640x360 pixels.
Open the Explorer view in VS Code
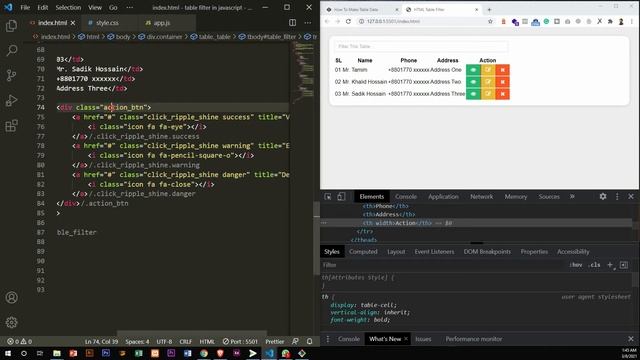pyautogui.click(x=11, y=26)
